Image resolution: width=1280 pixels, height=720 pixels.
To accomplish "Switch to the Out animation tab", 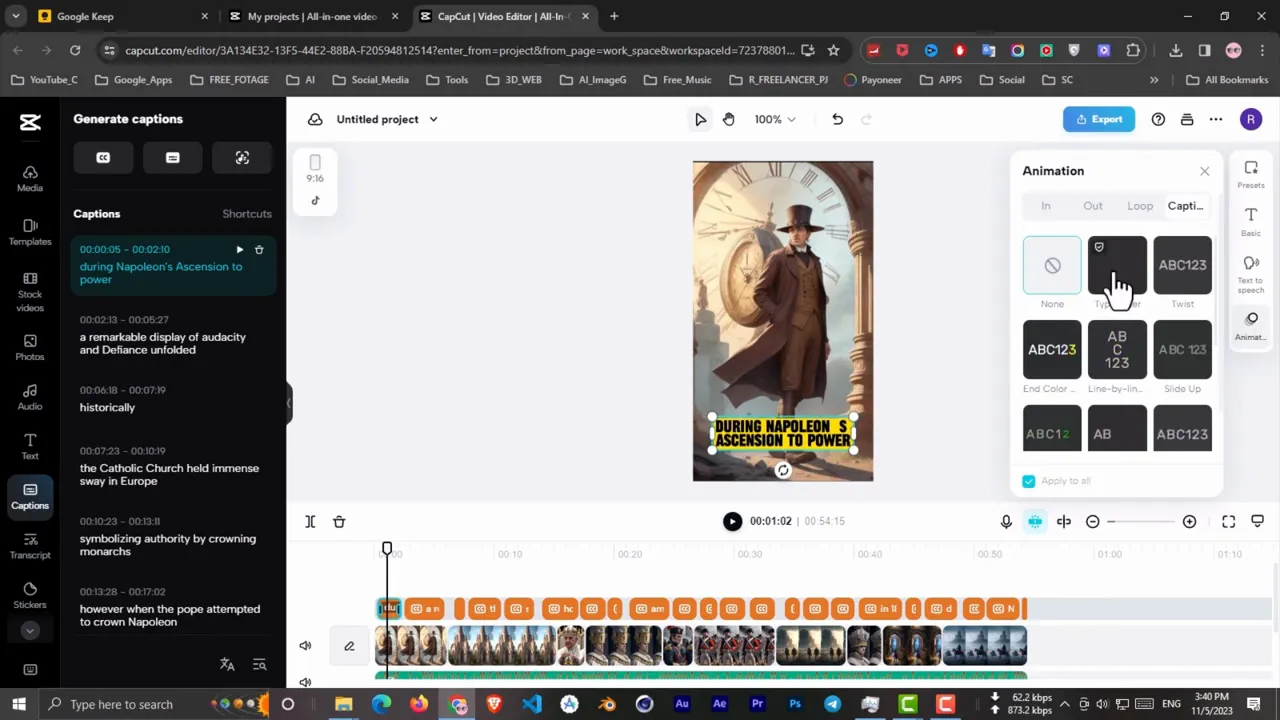I will 1093,206.
